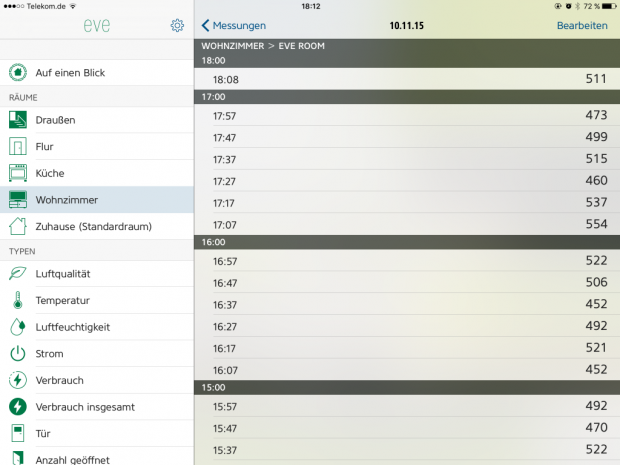Click the Zuhause house icon
620x465 pixels.
click(x=18, y=226)
